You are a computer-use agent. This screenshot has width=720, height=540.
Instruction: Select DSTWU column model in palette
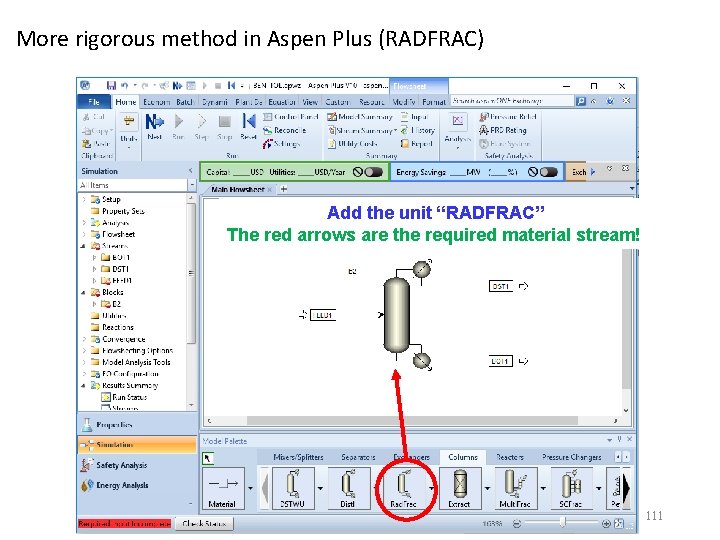click(293, 488)
